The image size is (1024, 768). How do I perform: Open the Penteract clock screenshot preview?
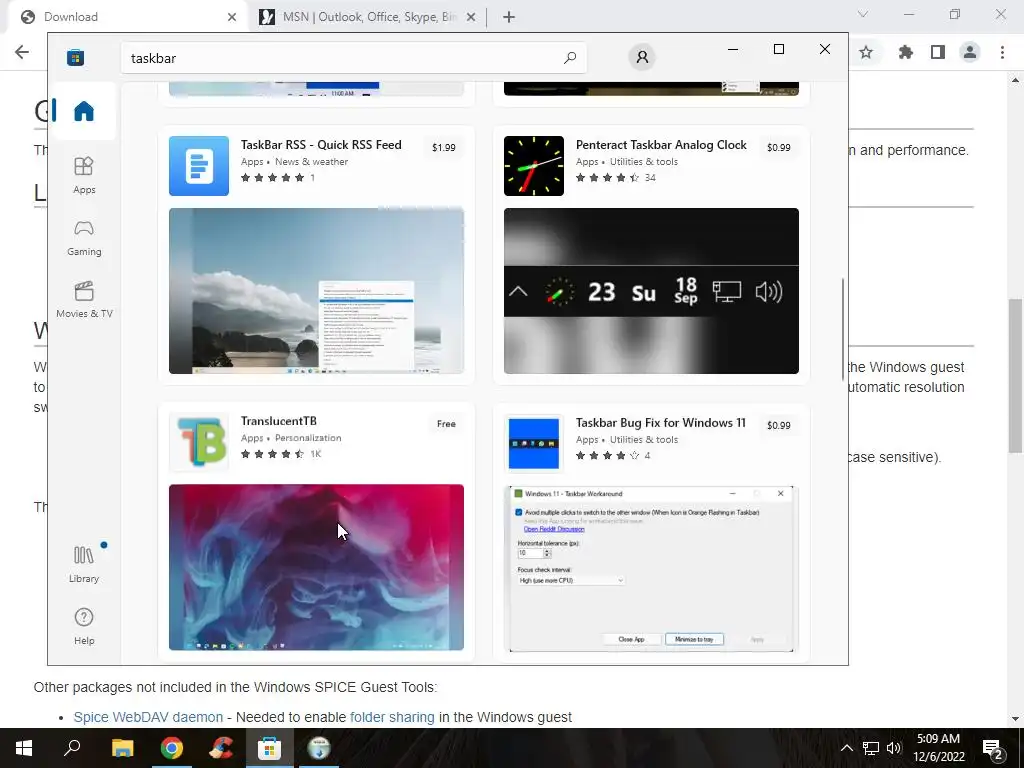tap(651, 291)
